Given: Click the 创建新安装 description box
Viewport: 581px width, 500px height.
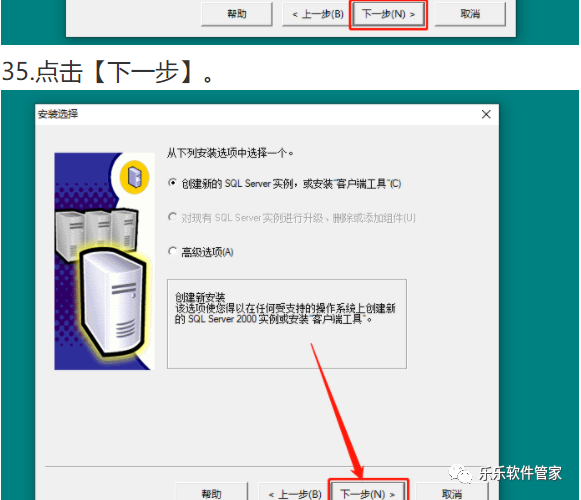Looking at the screenshot, I should (x=287, y=324).
